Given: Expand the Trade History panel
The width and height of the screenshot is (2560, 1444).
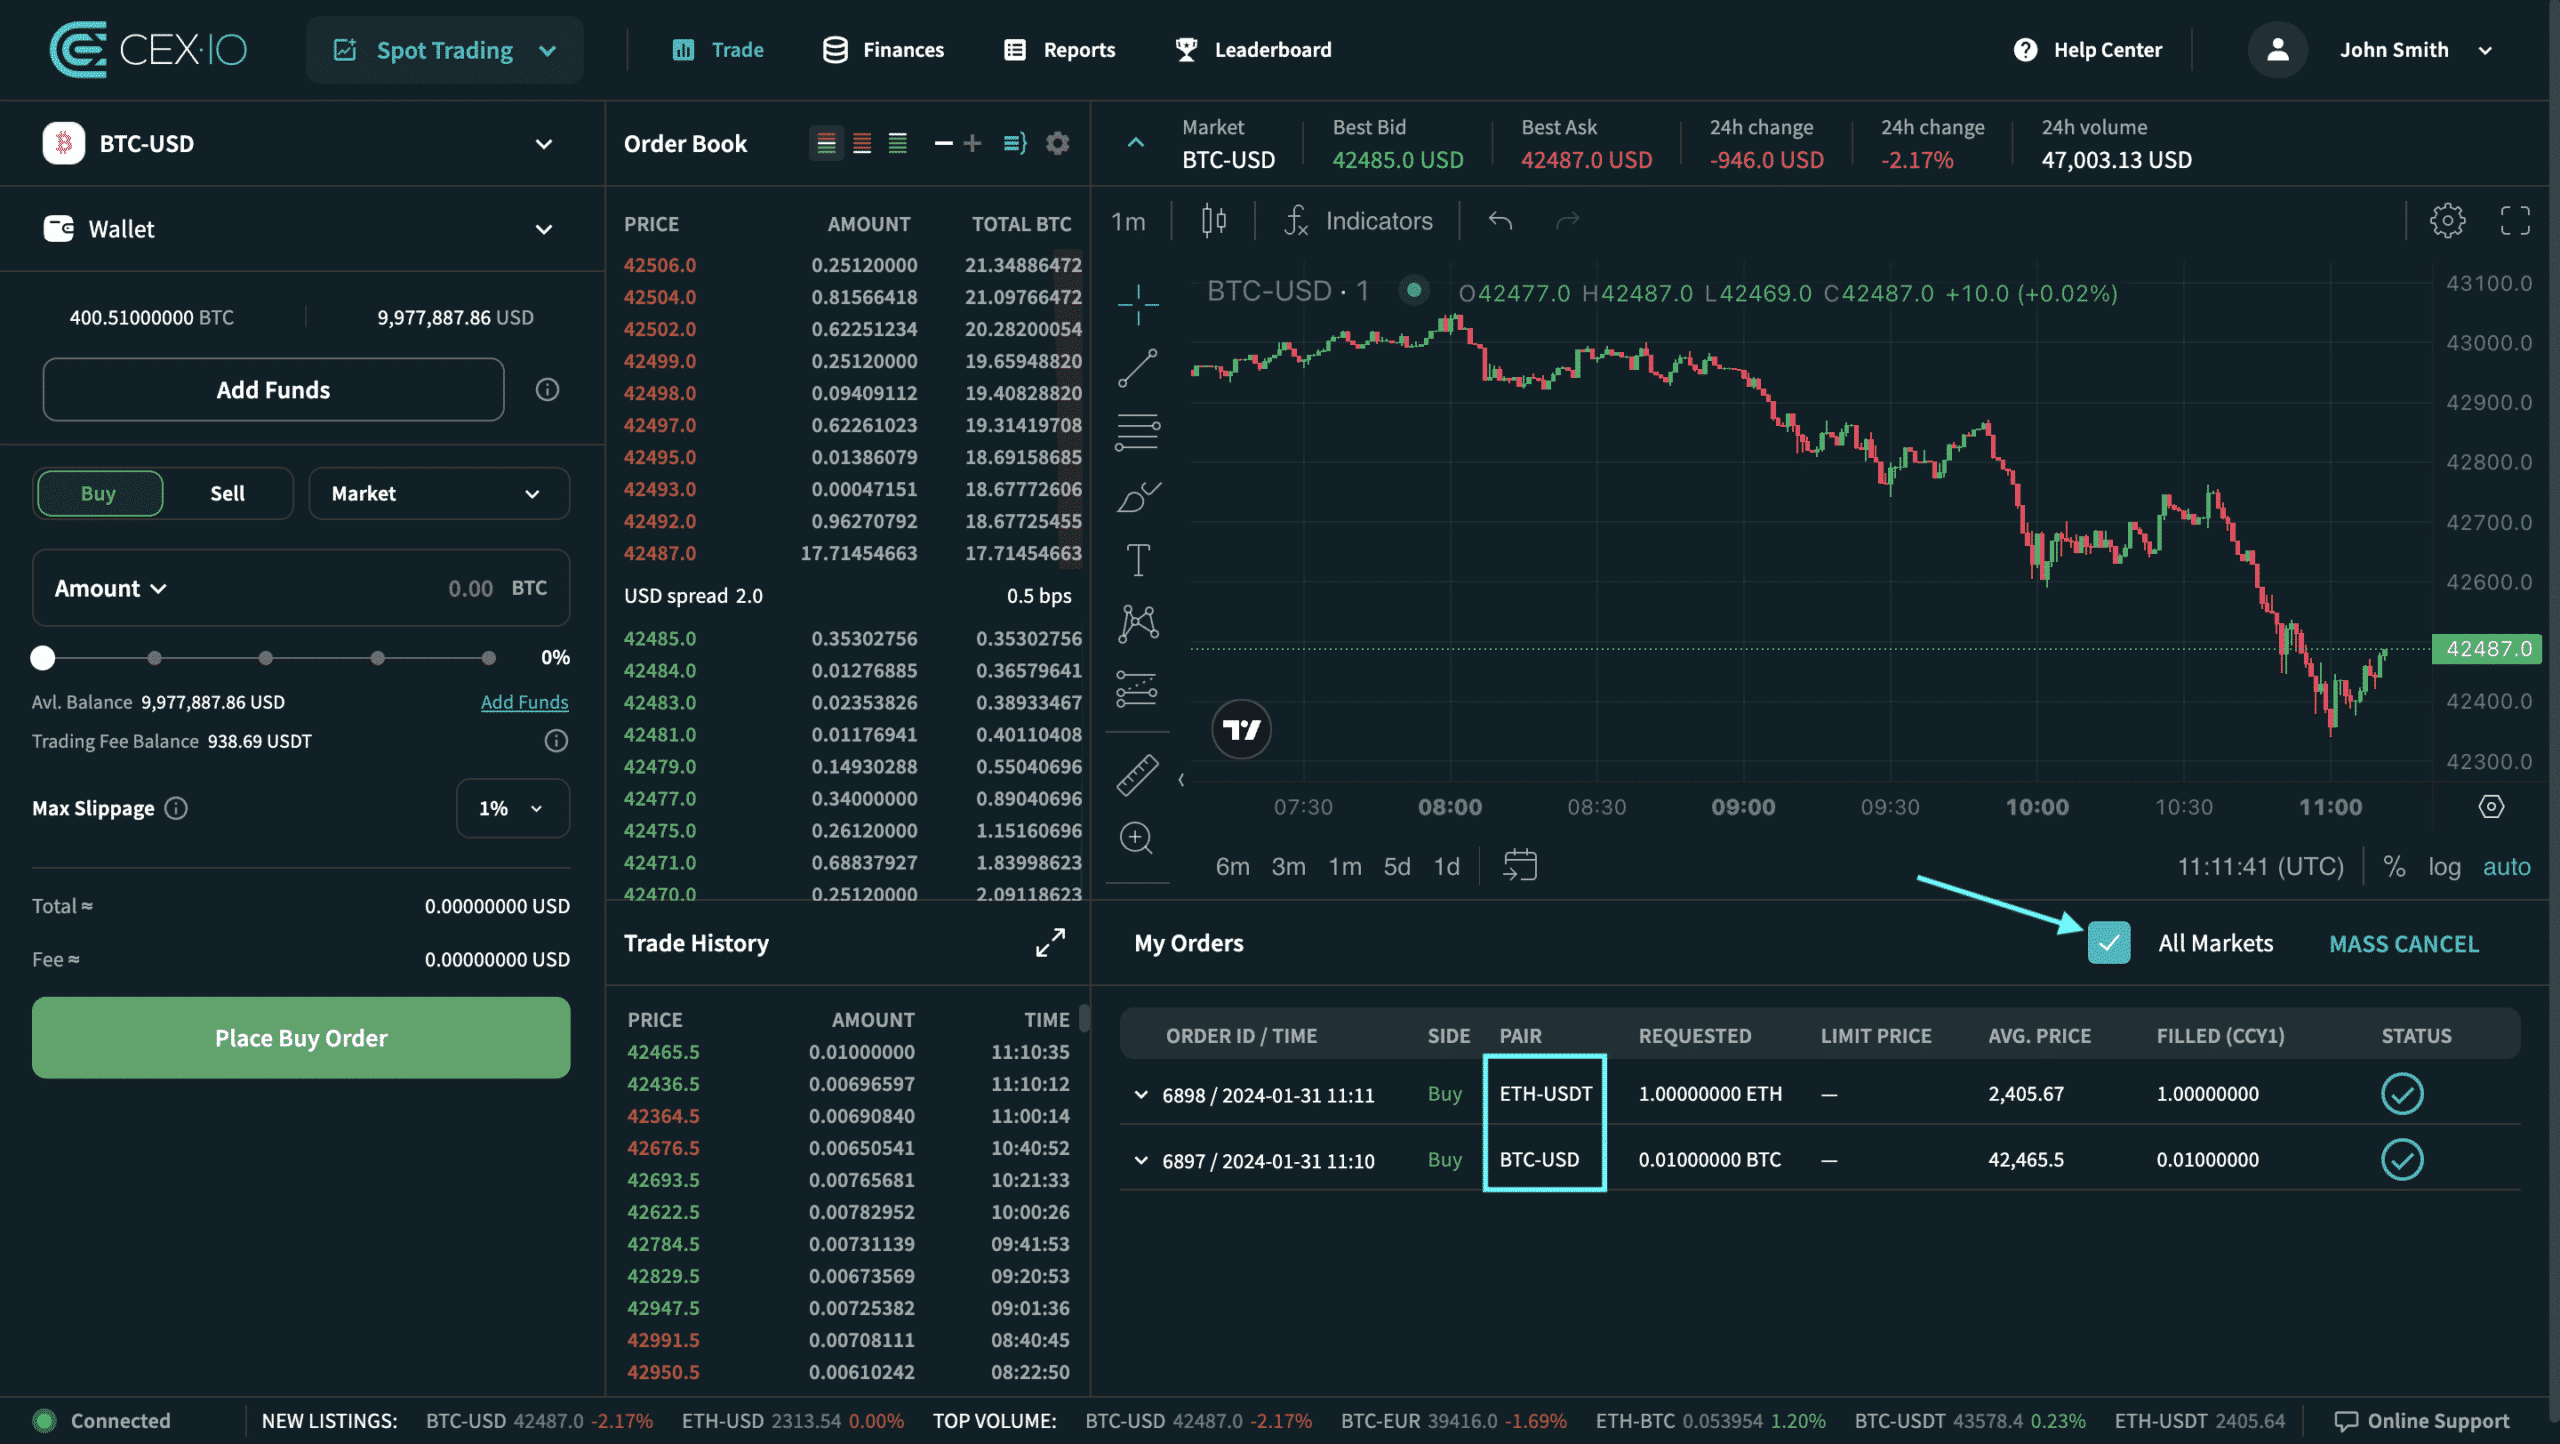Looking at the screenshot, I should point(1050,943).
